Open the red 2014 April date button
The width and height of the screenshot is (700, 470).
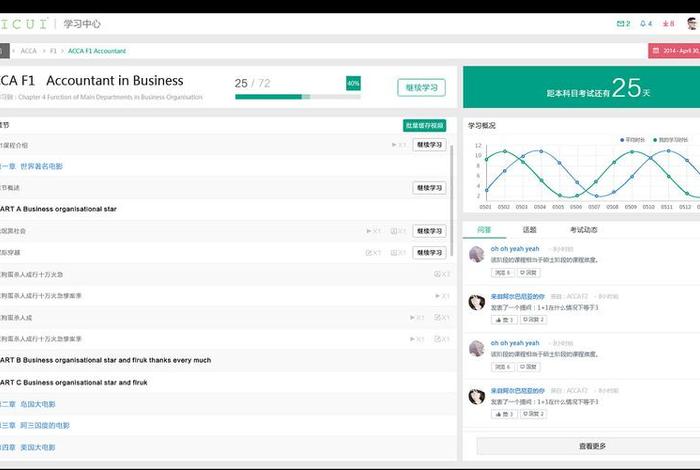(674, 51)
